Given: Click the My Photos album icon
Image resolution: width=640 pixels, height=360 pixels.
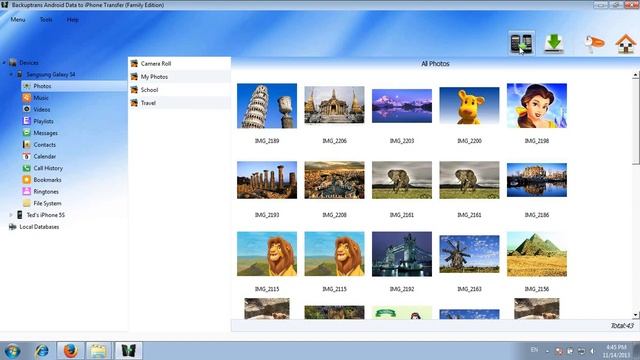Looking at the screenshot, I should coord(134,77).
